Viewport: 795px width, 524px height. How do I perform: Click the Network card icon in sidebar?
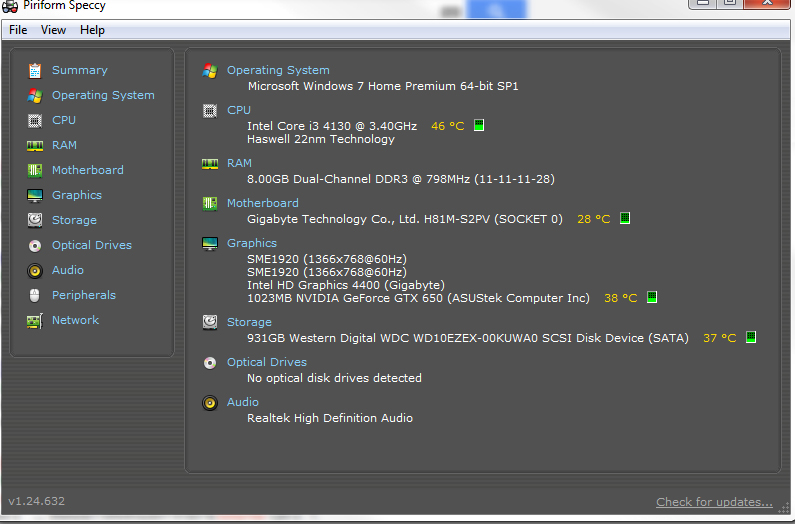(34, 321)
